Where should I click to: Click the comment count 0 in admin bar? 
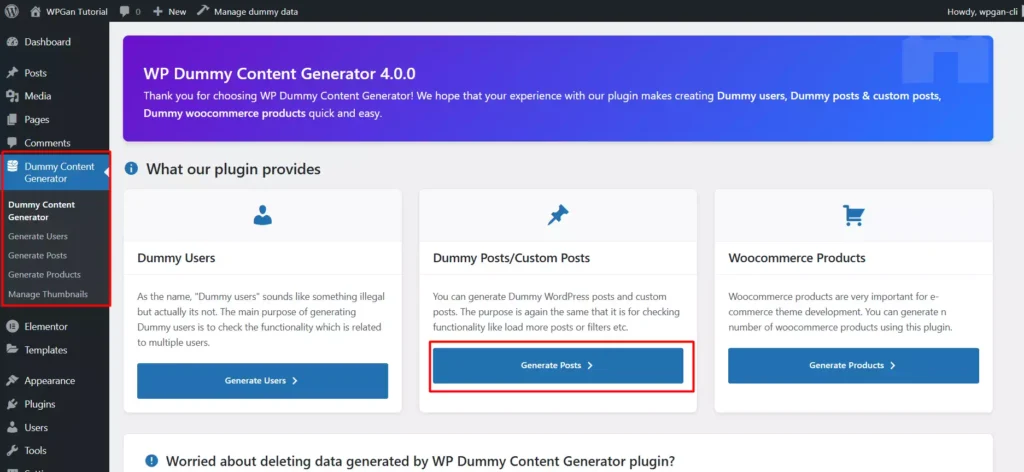coord(138,12)
